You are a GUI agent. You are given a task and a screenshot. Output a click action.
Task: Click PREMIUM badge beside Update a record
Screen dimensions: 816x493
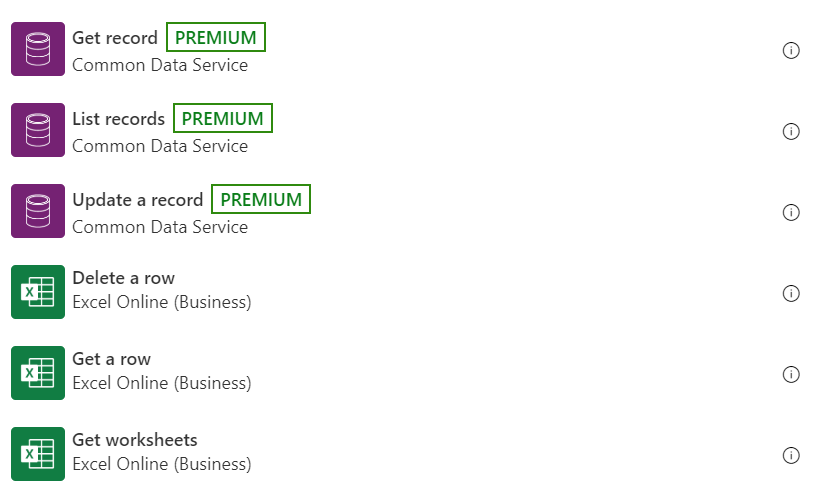[261, 199]
